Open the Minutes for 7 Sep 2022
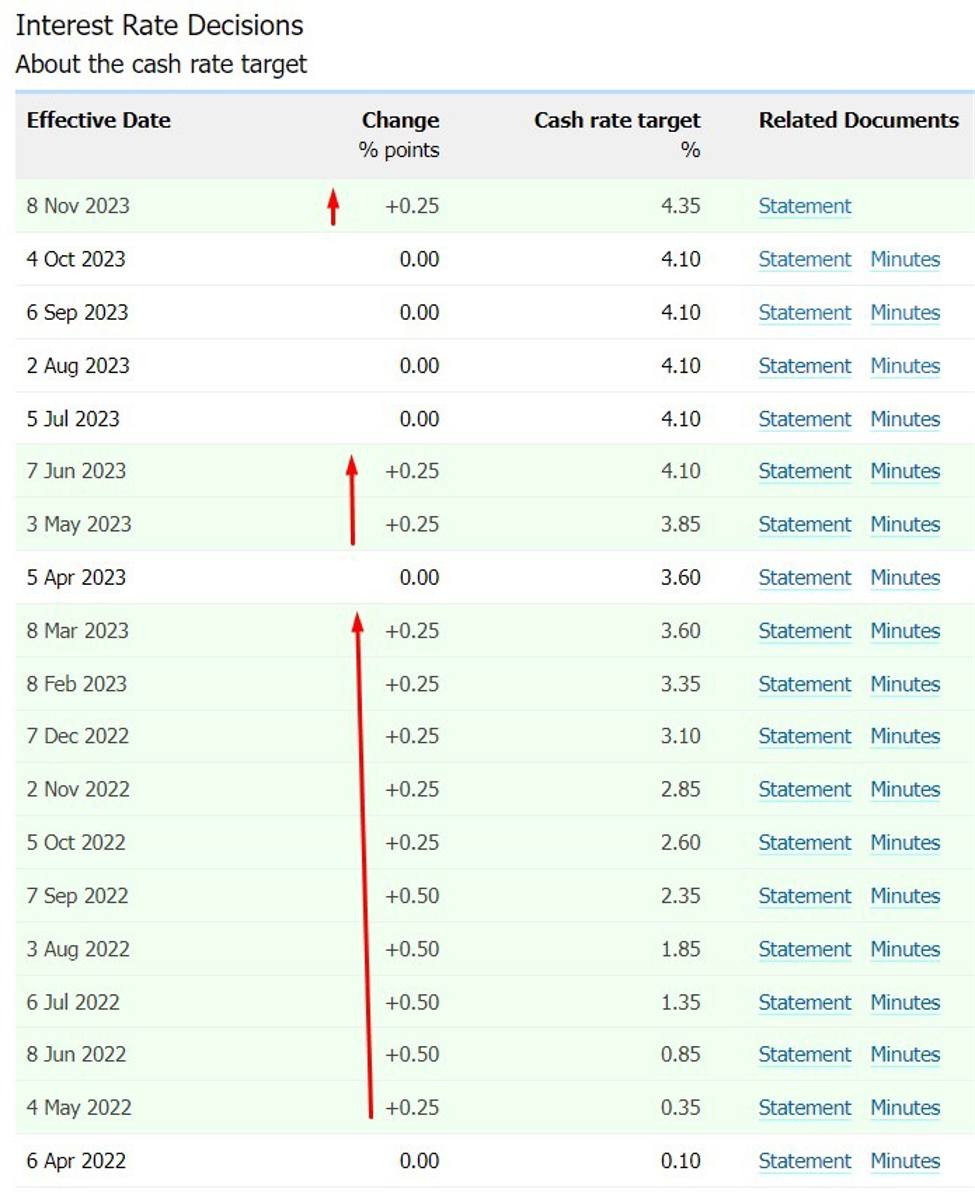The image size is (975, 1192). tap(905, 896)
